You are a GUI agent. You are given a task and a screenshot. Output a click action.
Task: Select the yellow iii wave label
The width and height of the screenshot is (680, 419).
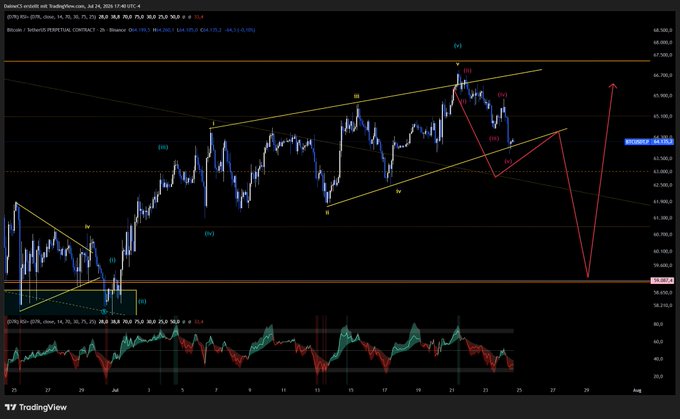(356, 96)
